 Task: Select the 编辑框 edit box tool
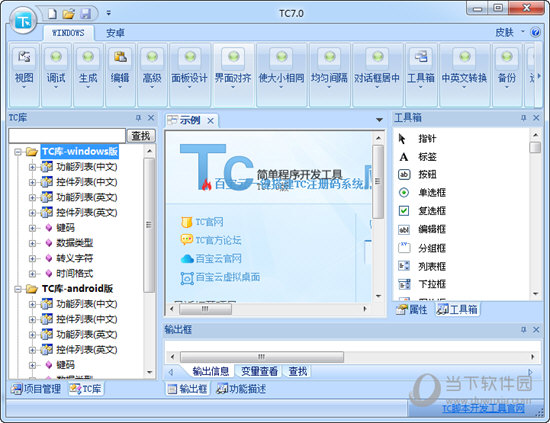(422, 229)
